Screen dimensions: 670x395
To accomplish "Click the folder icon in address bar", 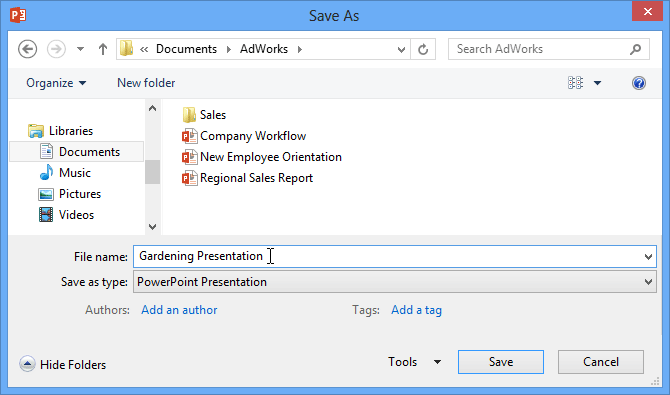I will [x=126, y=49].
